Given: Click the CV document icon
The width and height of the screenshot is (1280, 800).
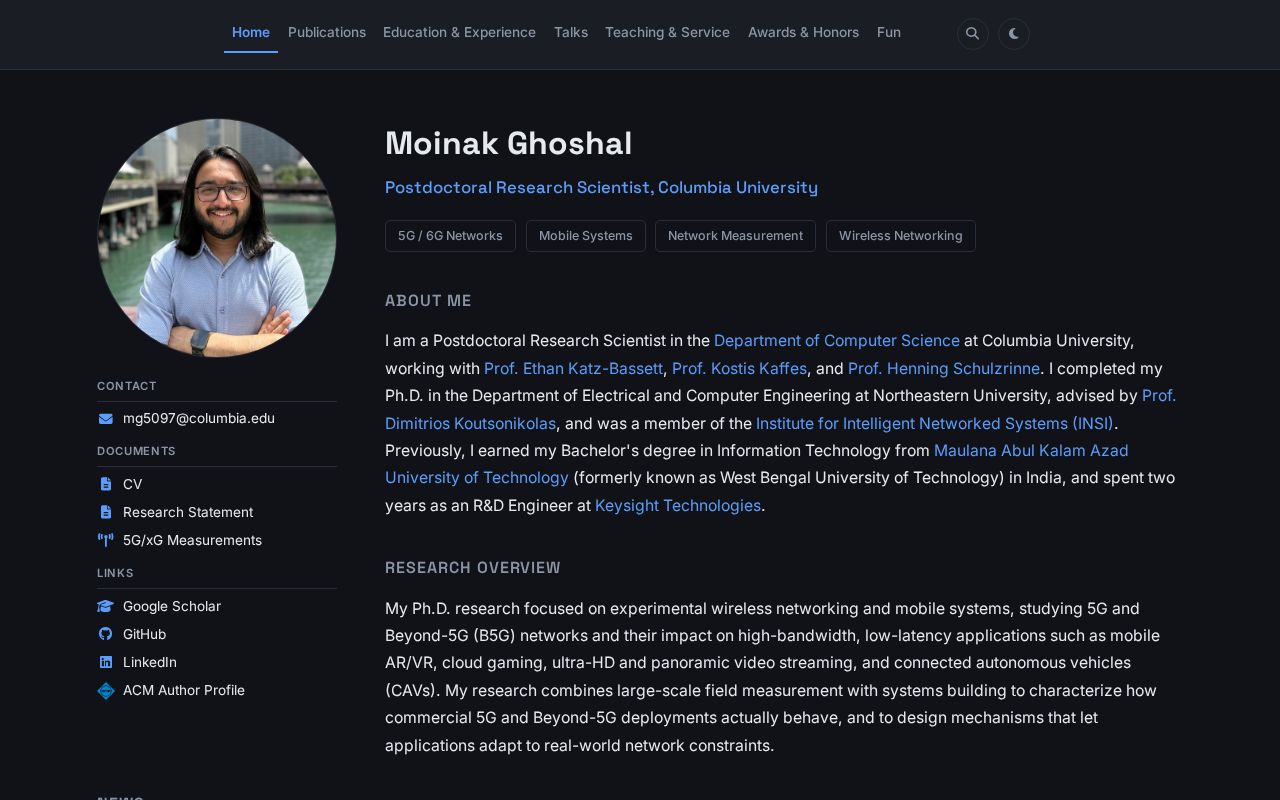Looking at the screenshot, I should [105, 484].
